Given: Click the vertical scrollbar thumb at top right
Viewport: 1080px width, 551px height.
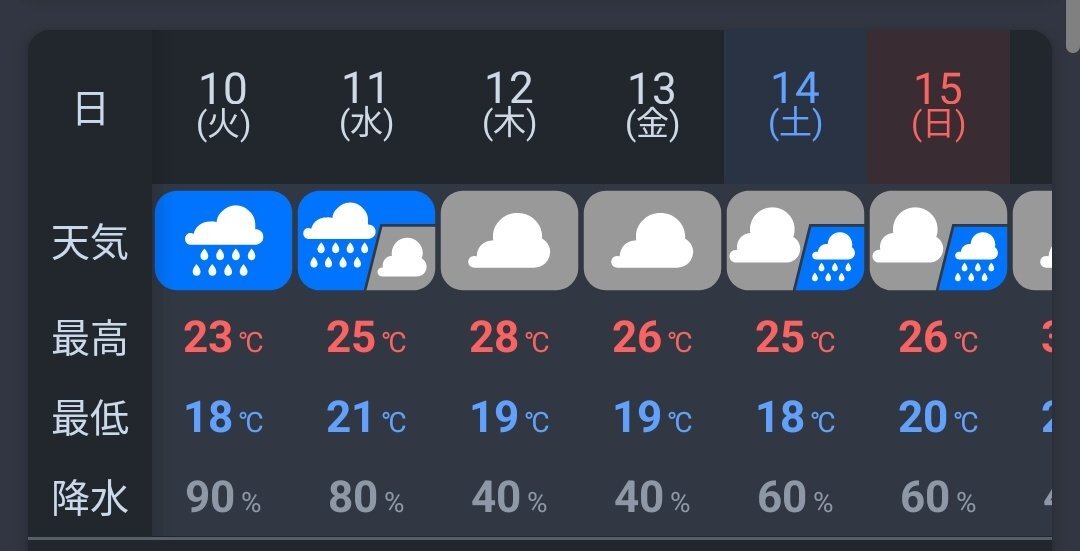Looking at the screenshot, I should tap(1073, 26).
